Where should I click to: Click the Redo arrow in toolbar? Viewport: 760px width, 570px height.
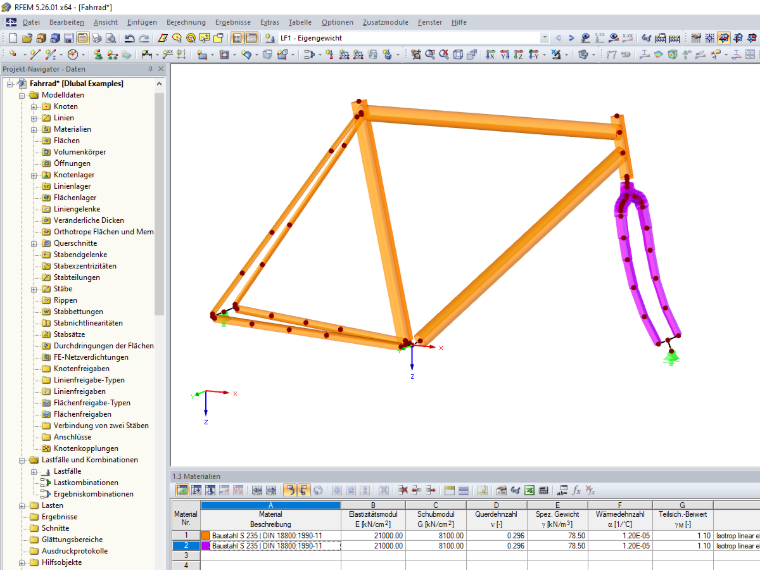click(144, 38)
